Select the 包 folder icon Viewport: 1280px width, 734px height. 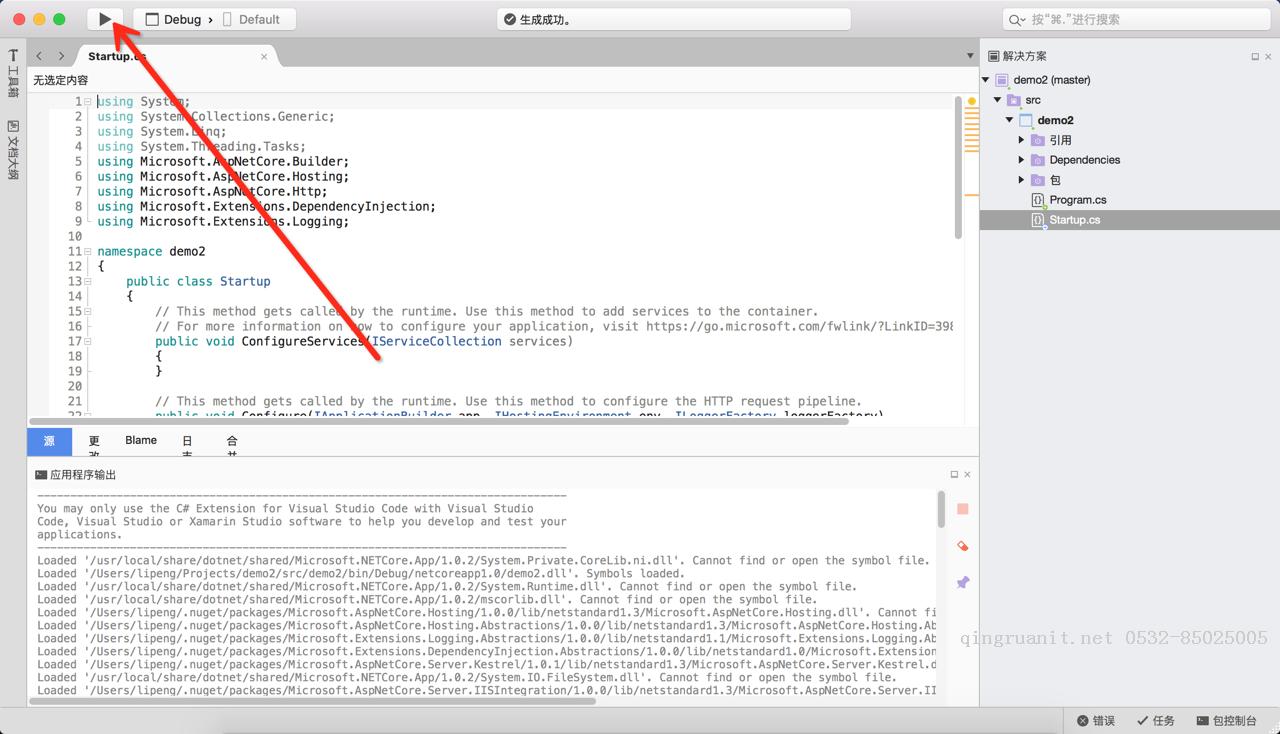[1037, 180]
